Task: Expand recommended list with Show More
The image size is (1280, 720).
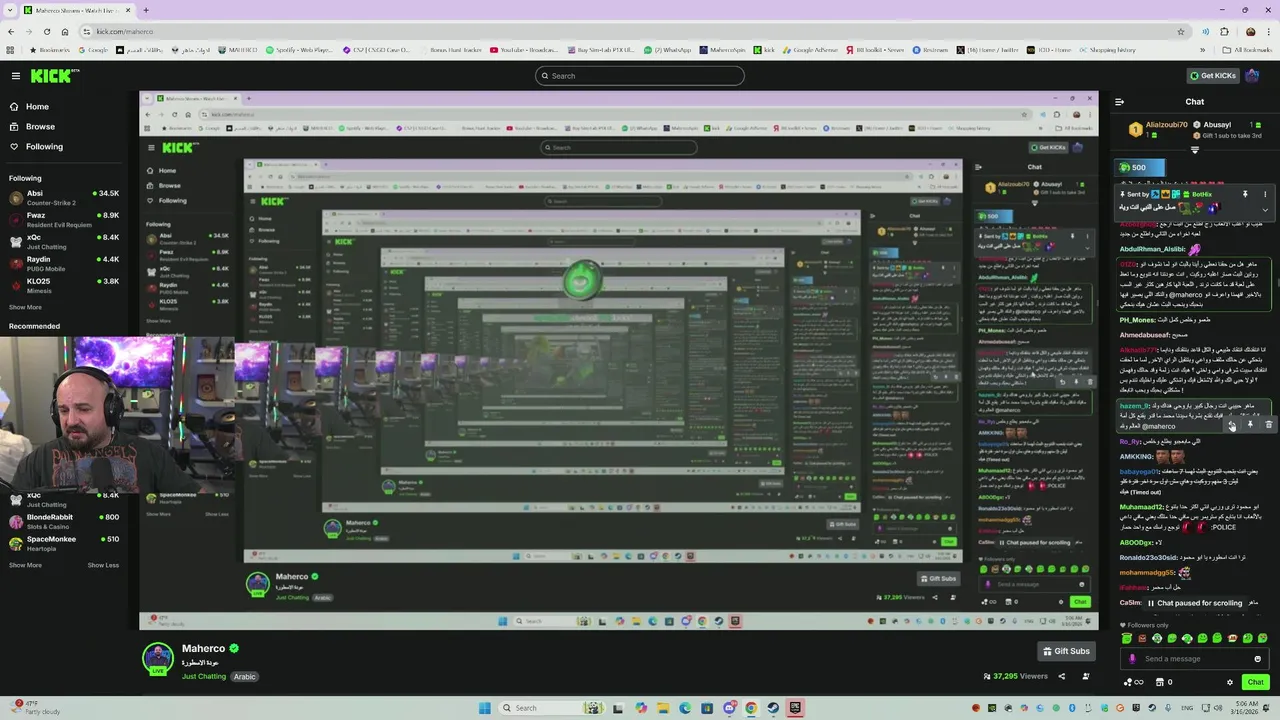Action: click(26, 565)
